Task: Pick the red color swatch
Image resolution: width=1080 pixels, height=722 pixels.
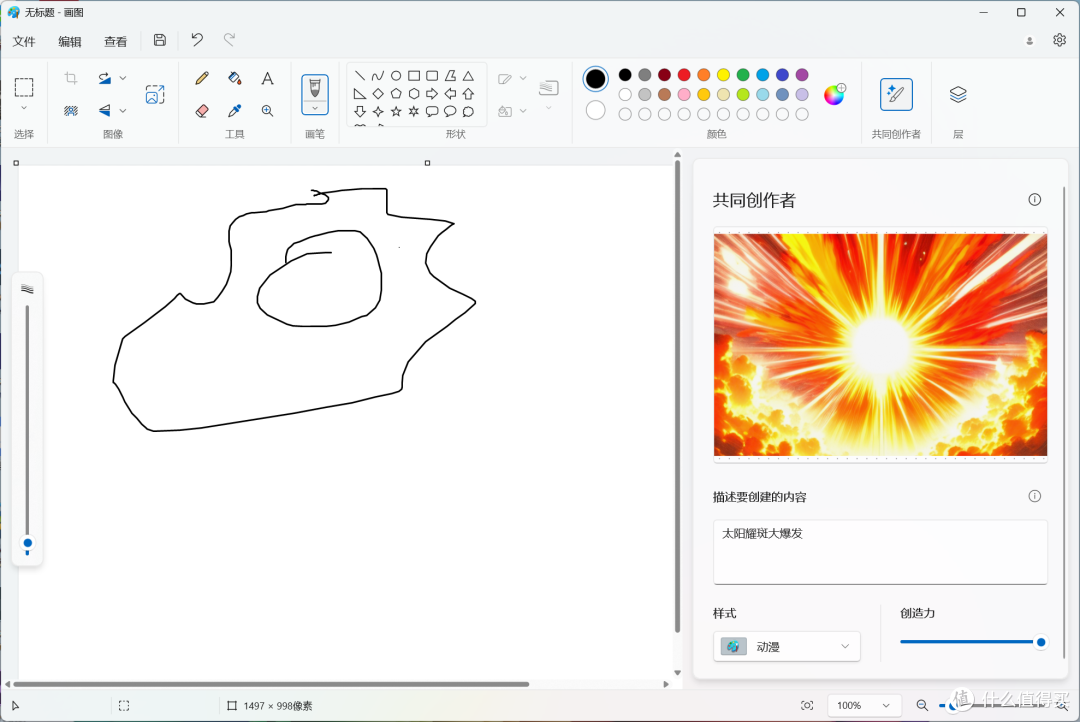Action: point(684,74)
